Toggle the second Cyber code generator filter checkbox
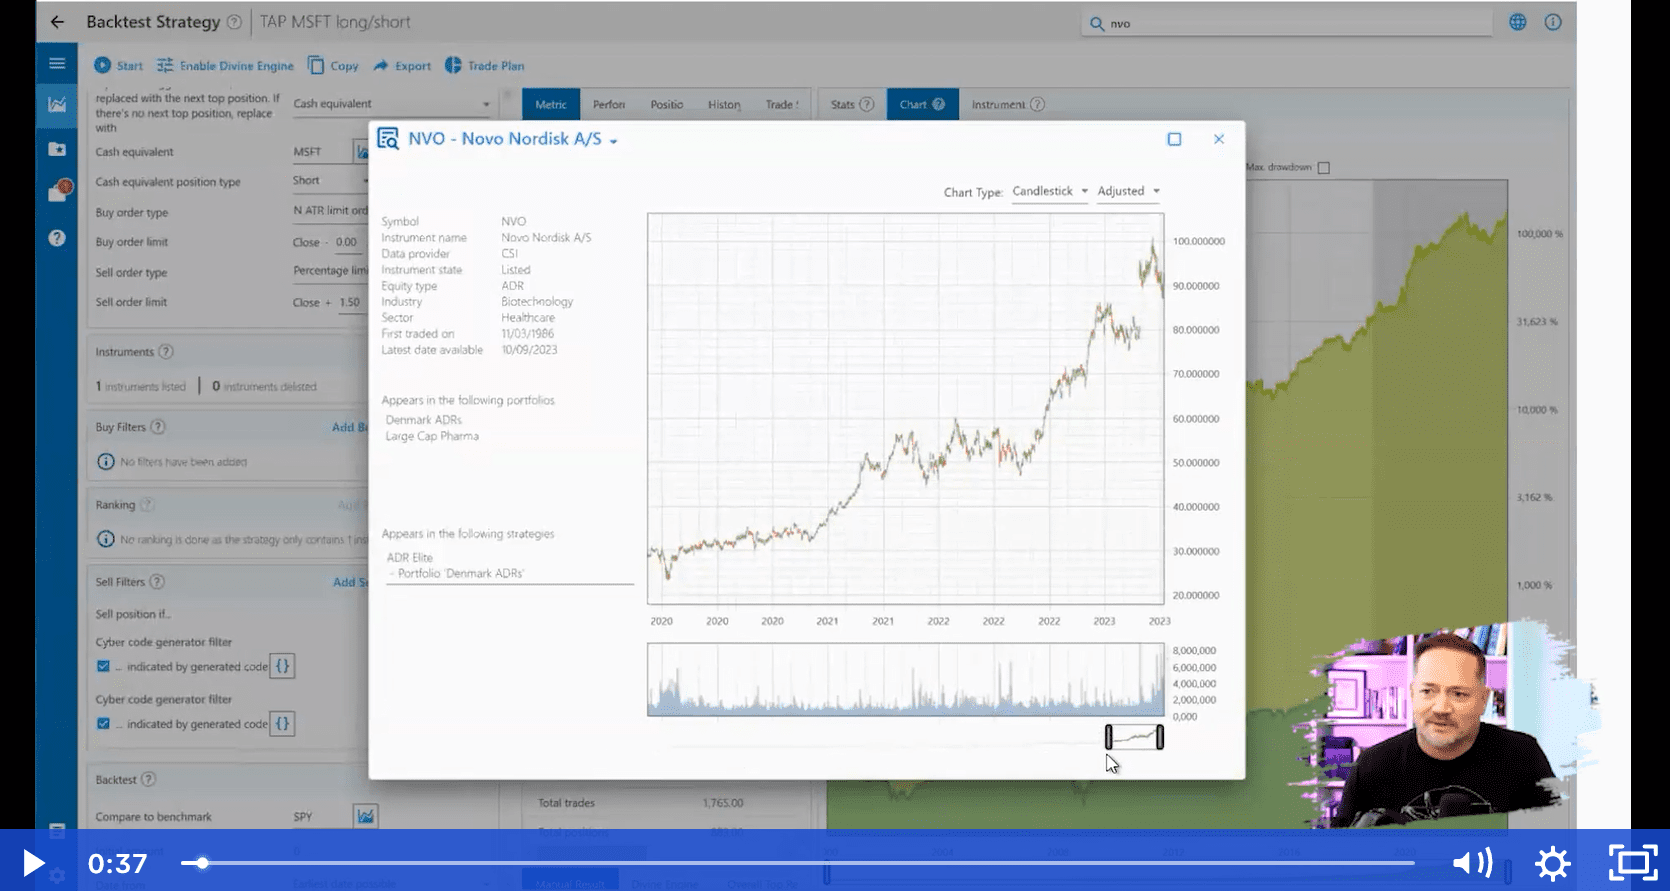Viewport: 1670px width, 891px height. [103, 723]
